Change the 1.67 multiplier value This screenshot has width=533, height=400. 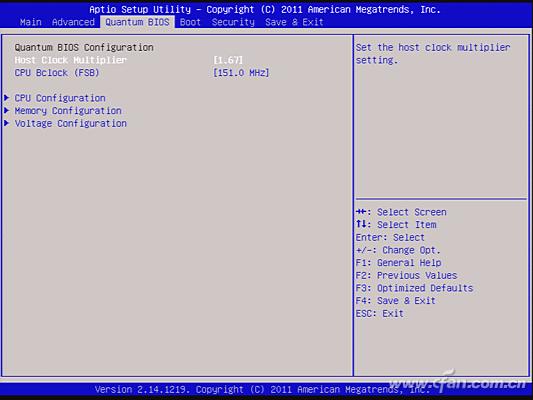pyautogui.click(x=228, y=60)
